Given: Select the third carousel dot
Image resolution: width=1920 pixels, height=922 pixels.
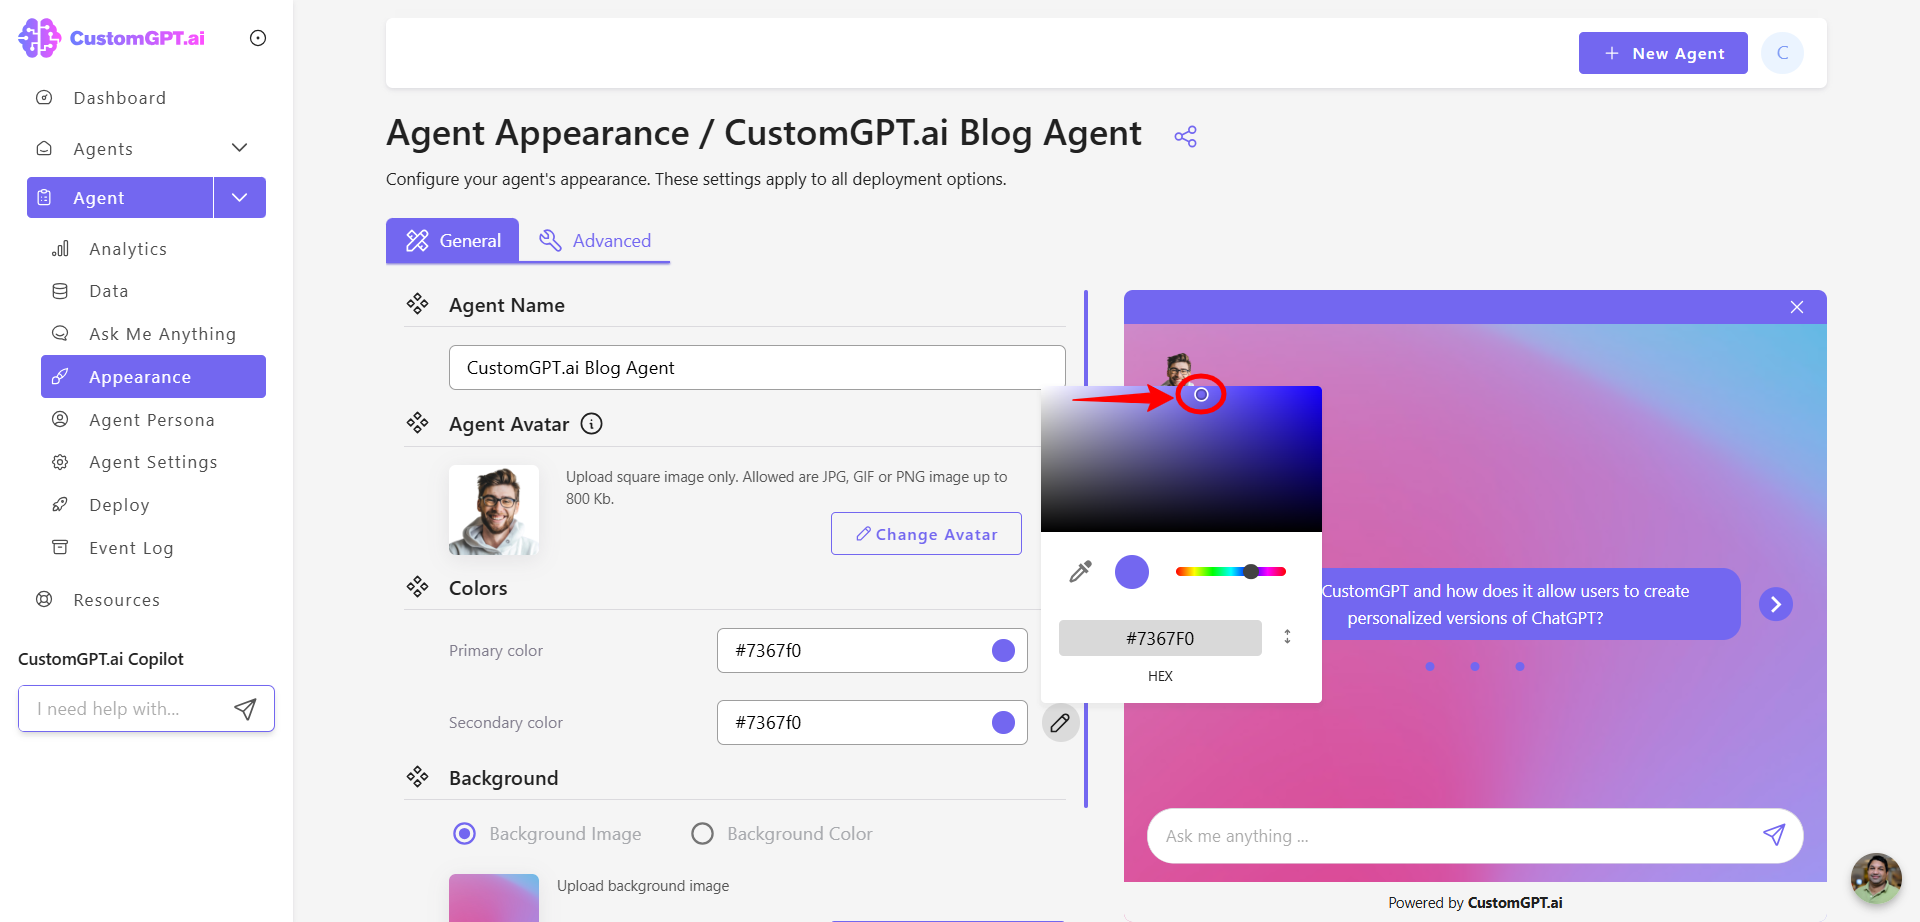Looking at the screenshot, I should coord(1520,666).
